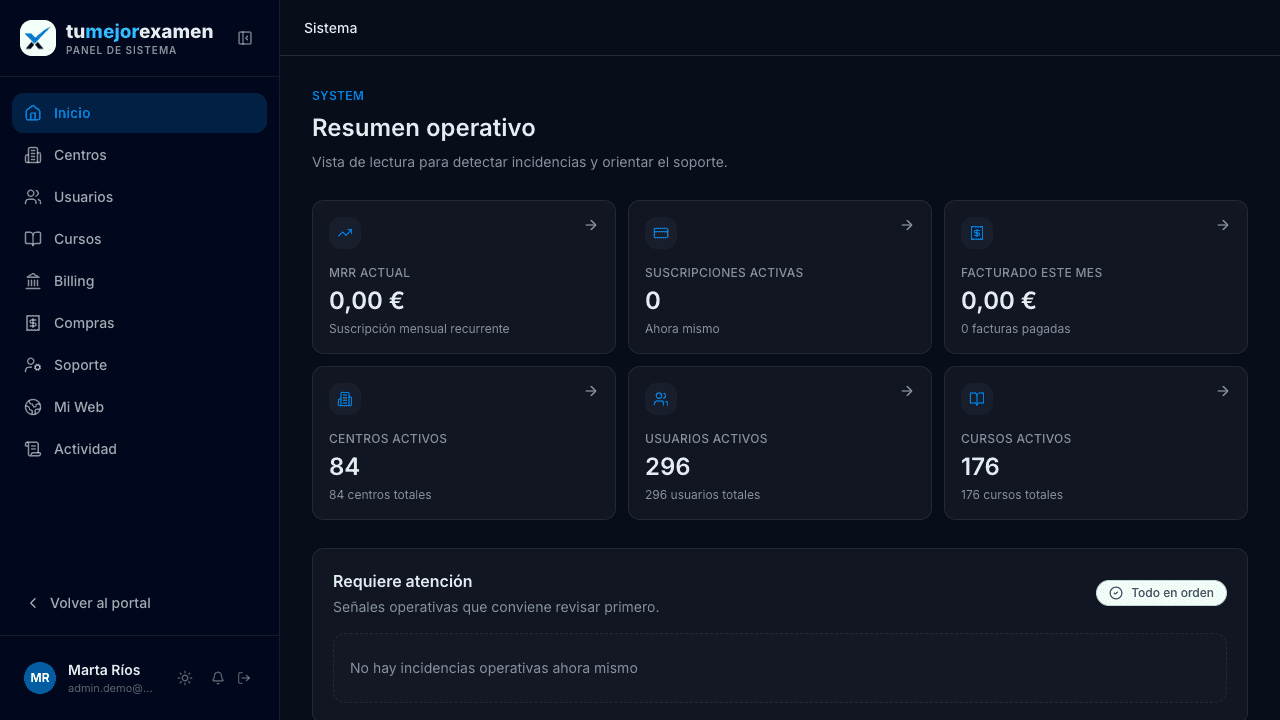This screenshot has height=720, width=1280.
Task: Click the Resumen operativo heading
Action: 424,128
